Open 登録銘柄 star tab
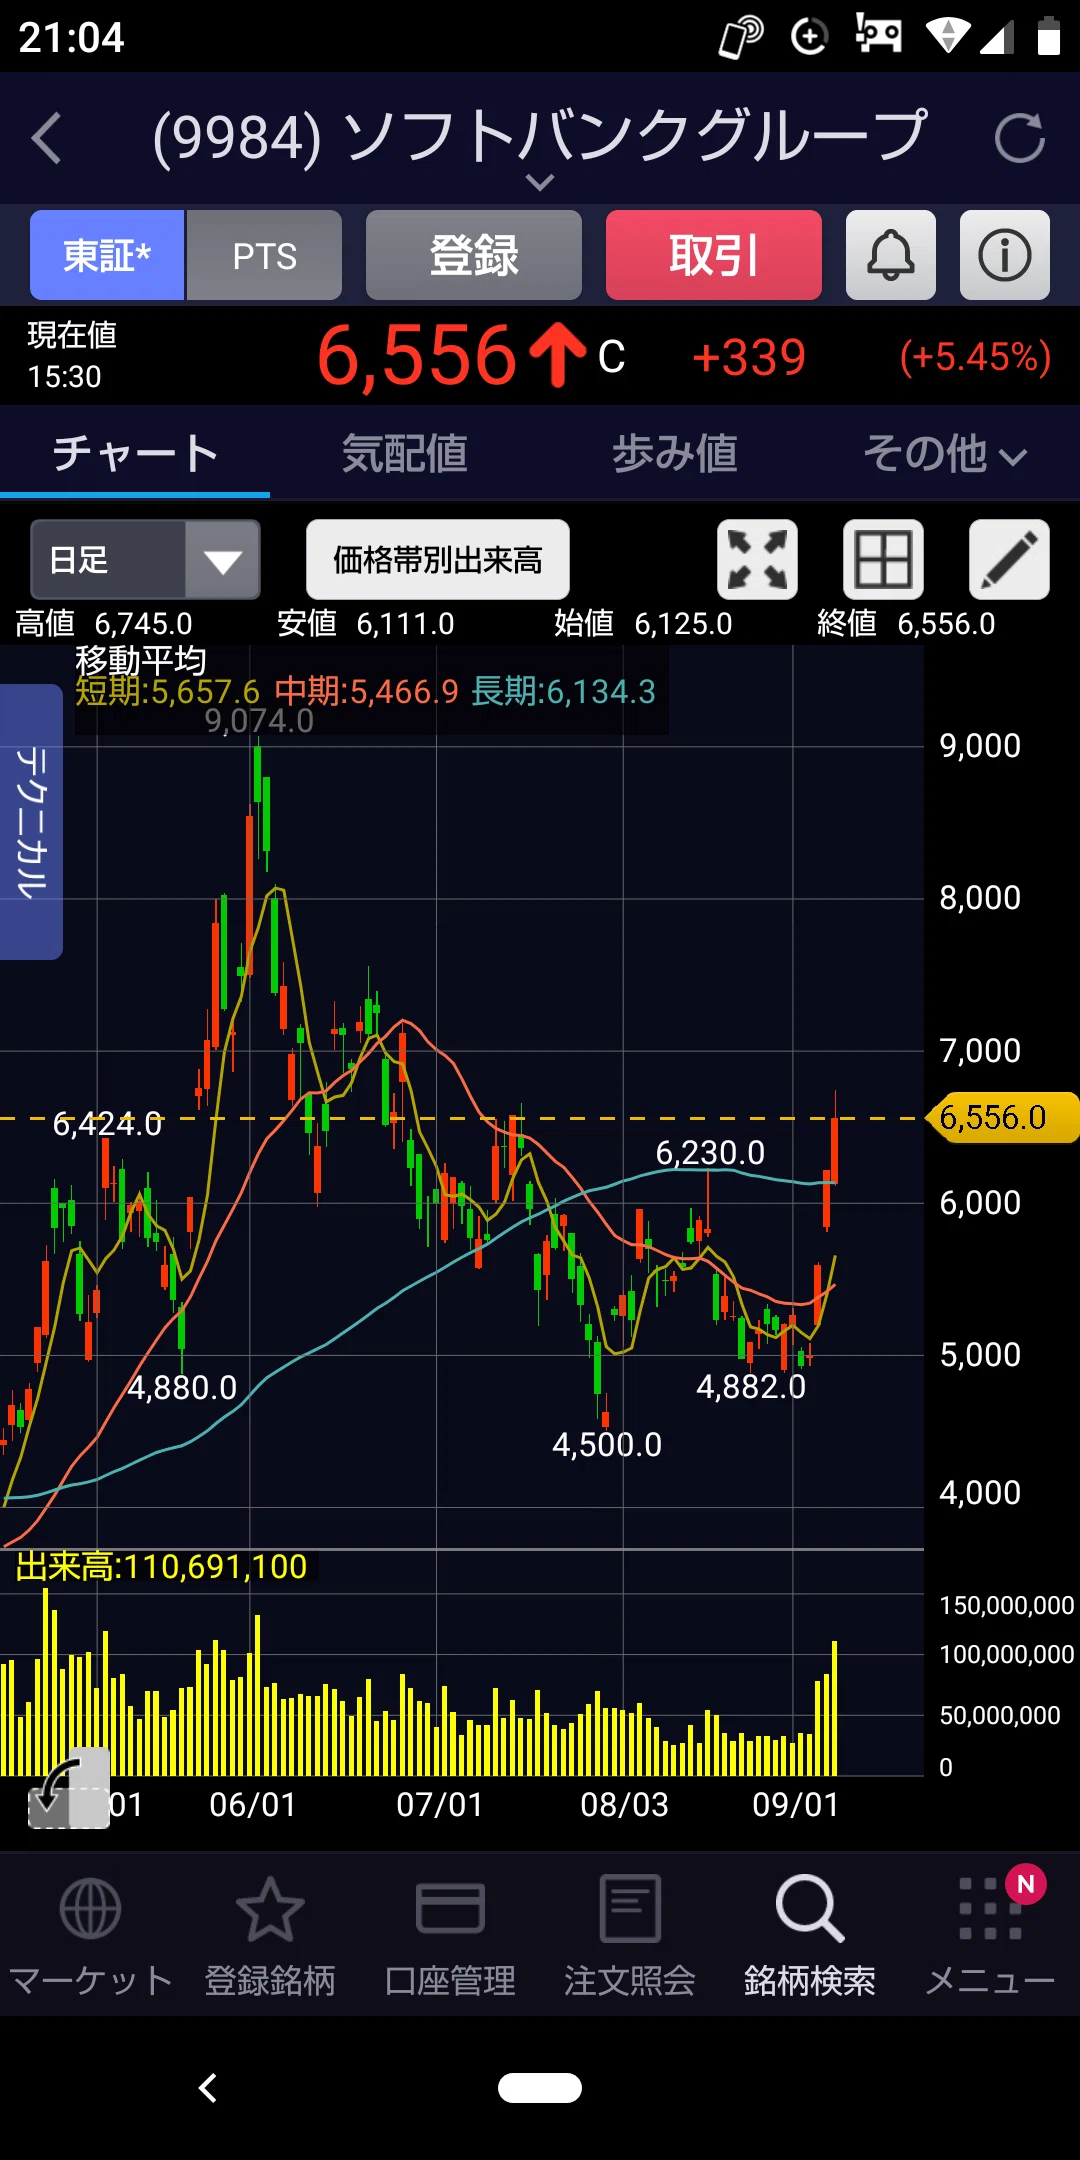The width and height of the screenshot is (1080, 2160). point(270,1935)
